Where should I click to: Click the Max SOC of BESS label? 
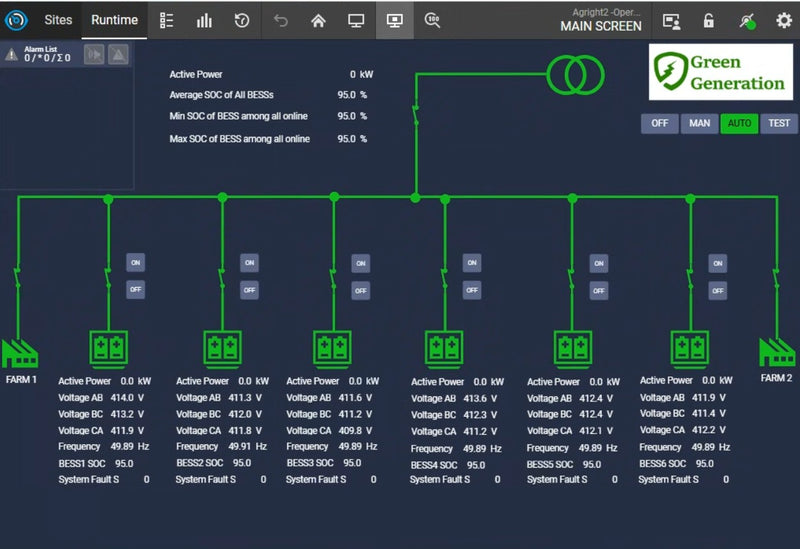pos(239,139)
